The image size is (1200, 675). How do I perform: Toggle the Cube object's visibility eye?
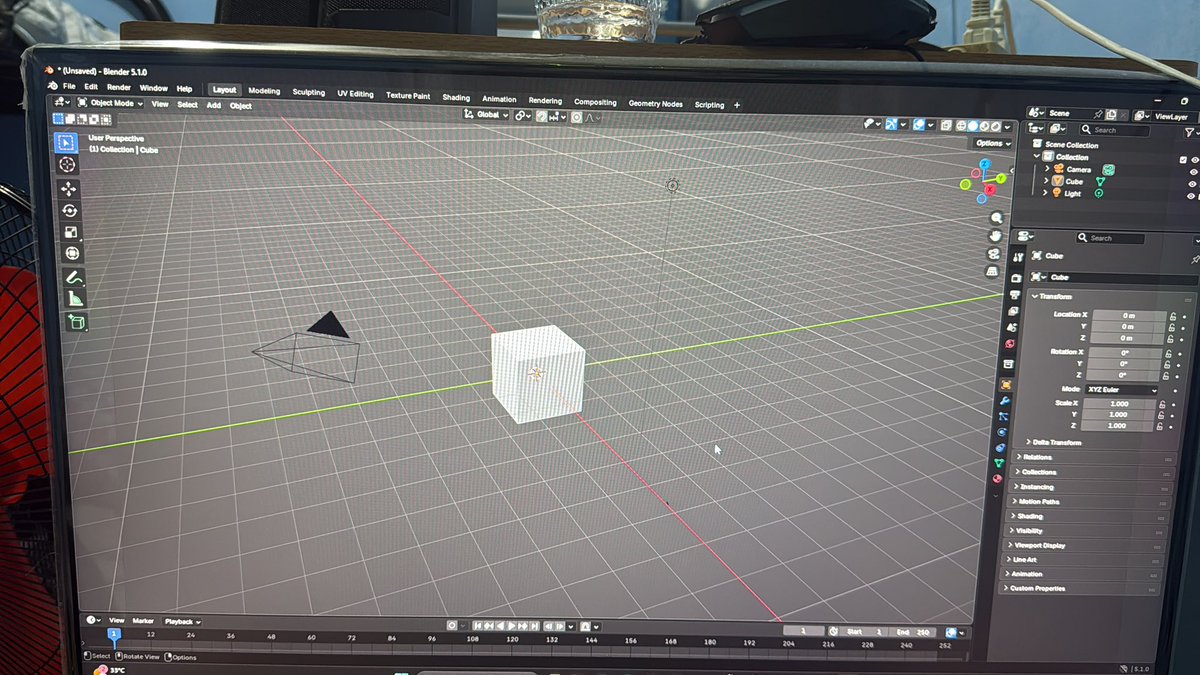[1192, 183]
